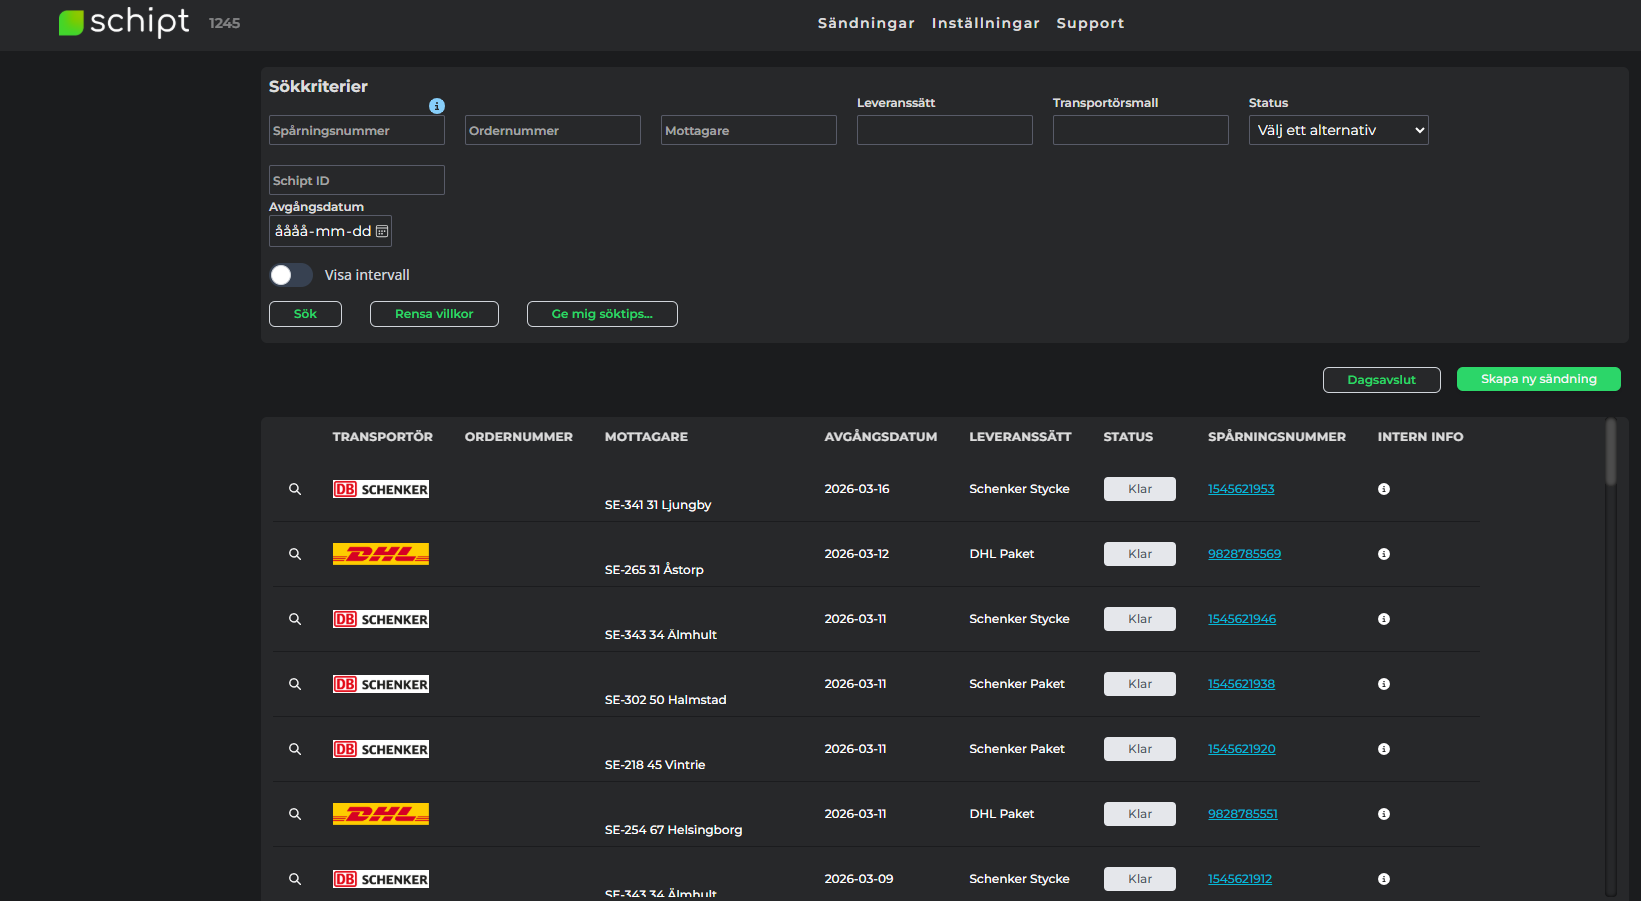Viewport: 1641px width, 901px height.
Task: Open the Status dropdown
Action: [x=1338, y=130]
